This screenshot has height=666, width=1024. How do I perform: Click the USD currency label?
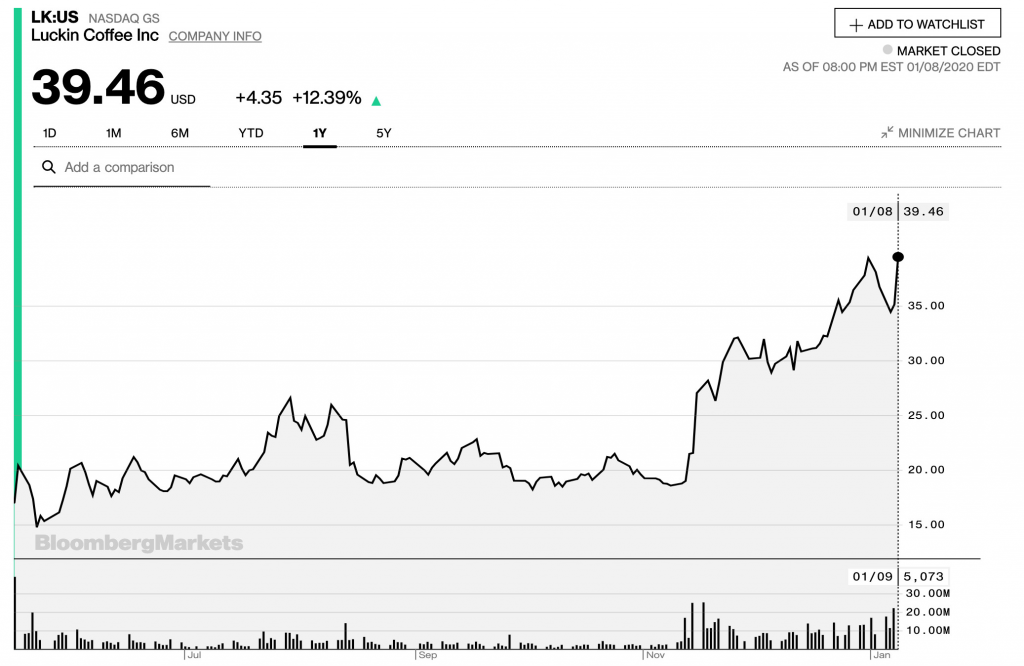coord(183,99)
